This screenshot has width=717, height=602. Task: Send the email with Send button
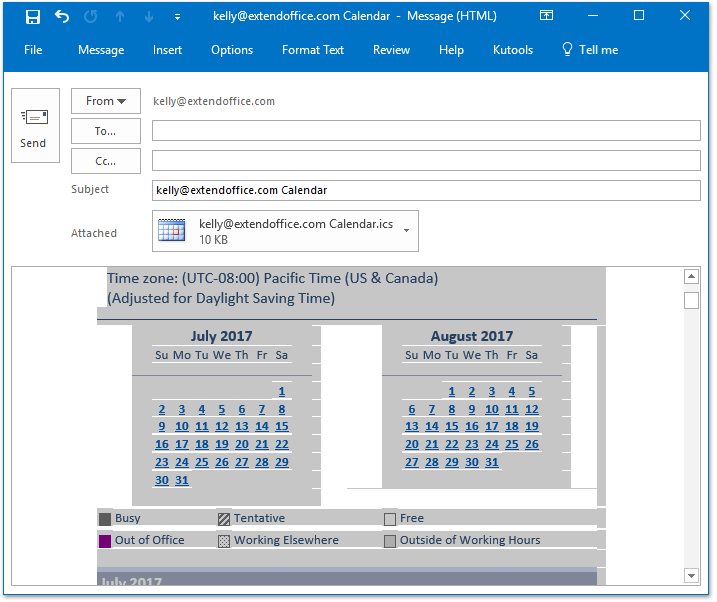click(x=35, y=125)
